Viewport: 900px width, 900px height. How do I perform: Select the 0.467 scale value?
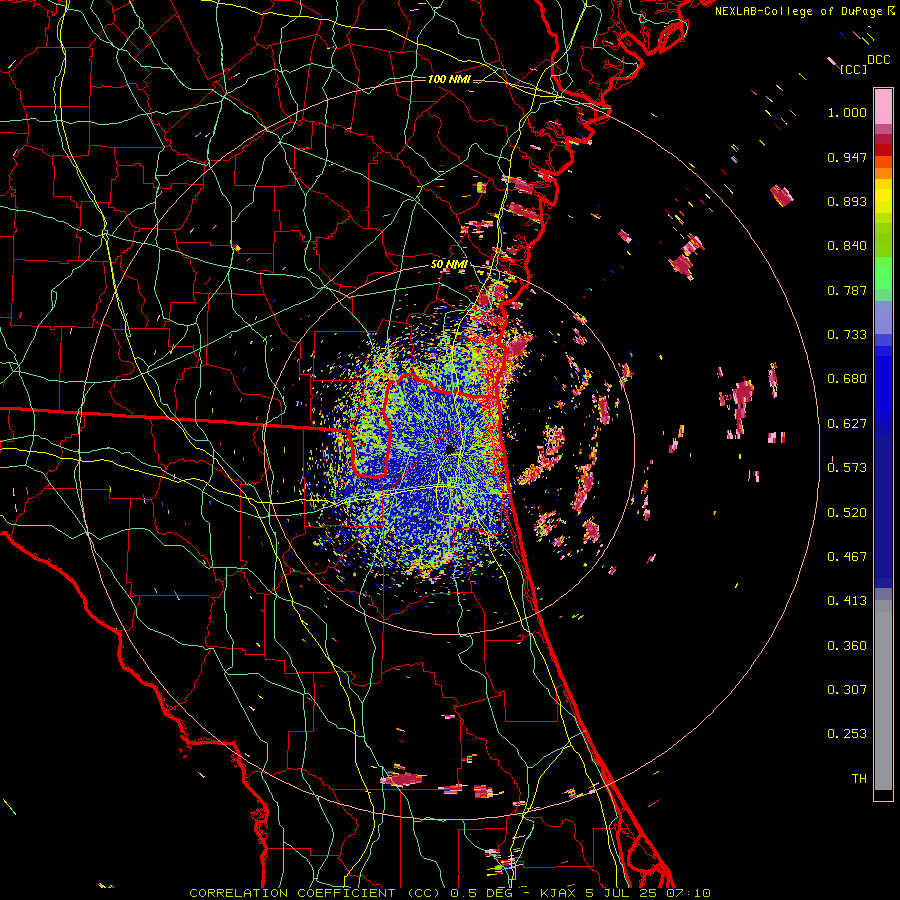click(x=847, y=556)
